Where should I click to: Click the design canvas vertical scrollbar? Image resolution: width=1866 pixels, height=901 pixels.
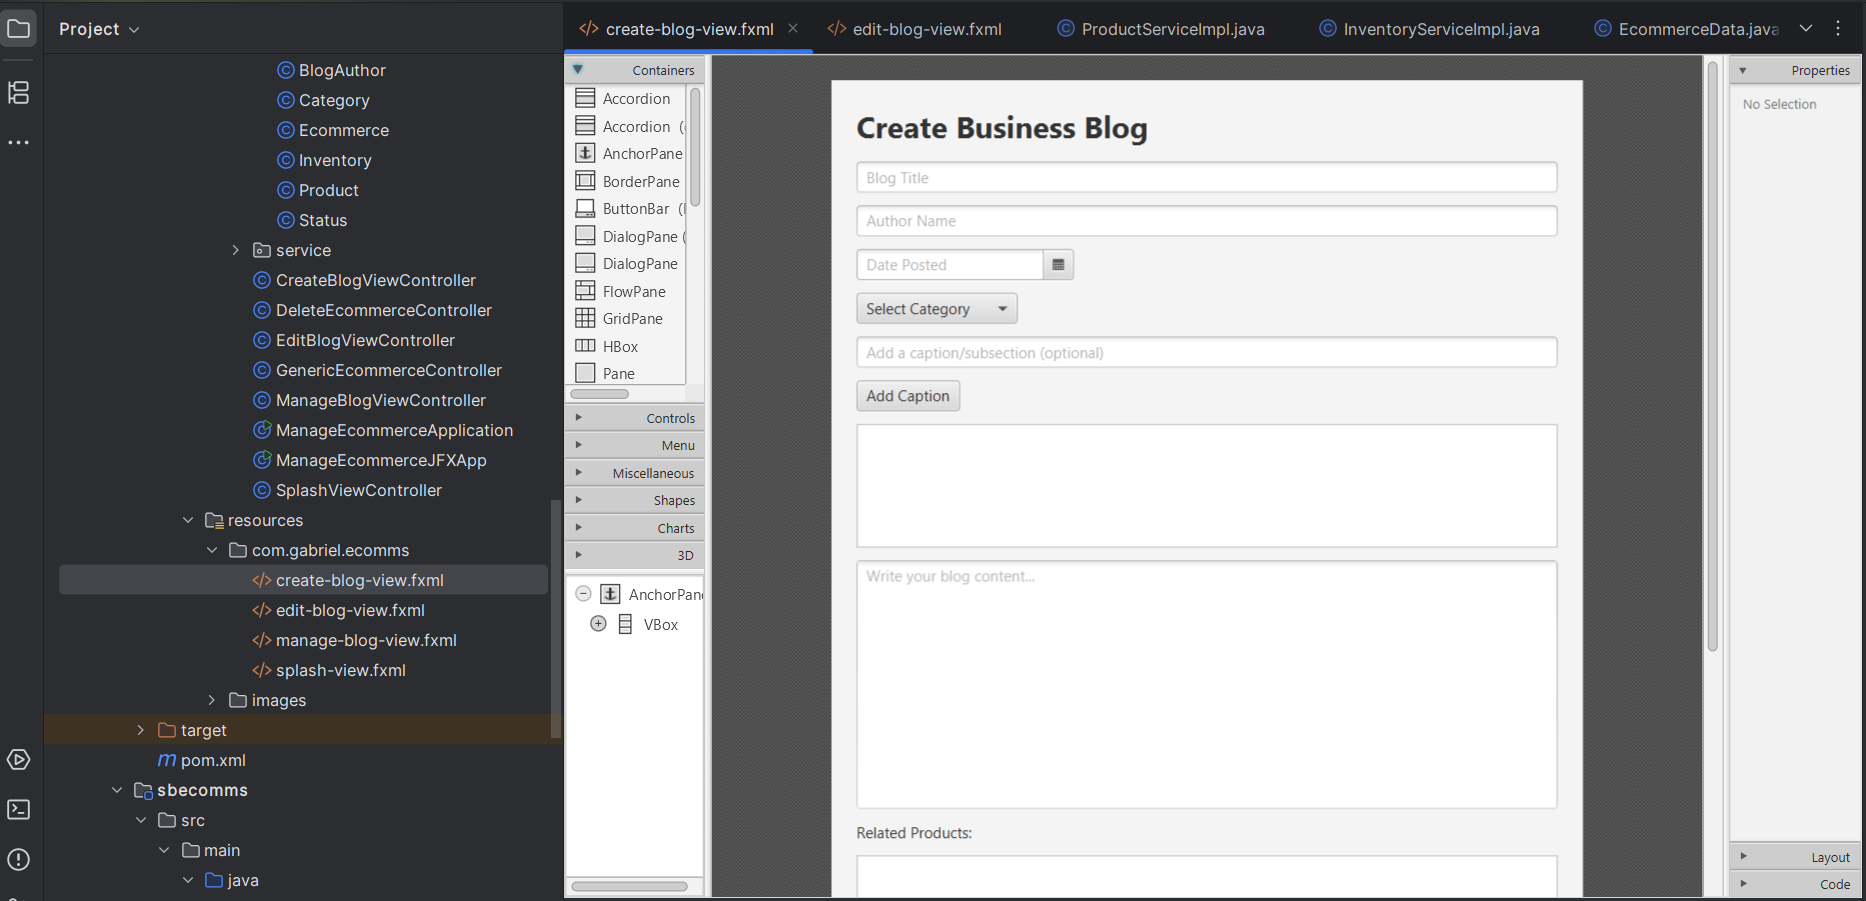click(x=1712, y=355)
